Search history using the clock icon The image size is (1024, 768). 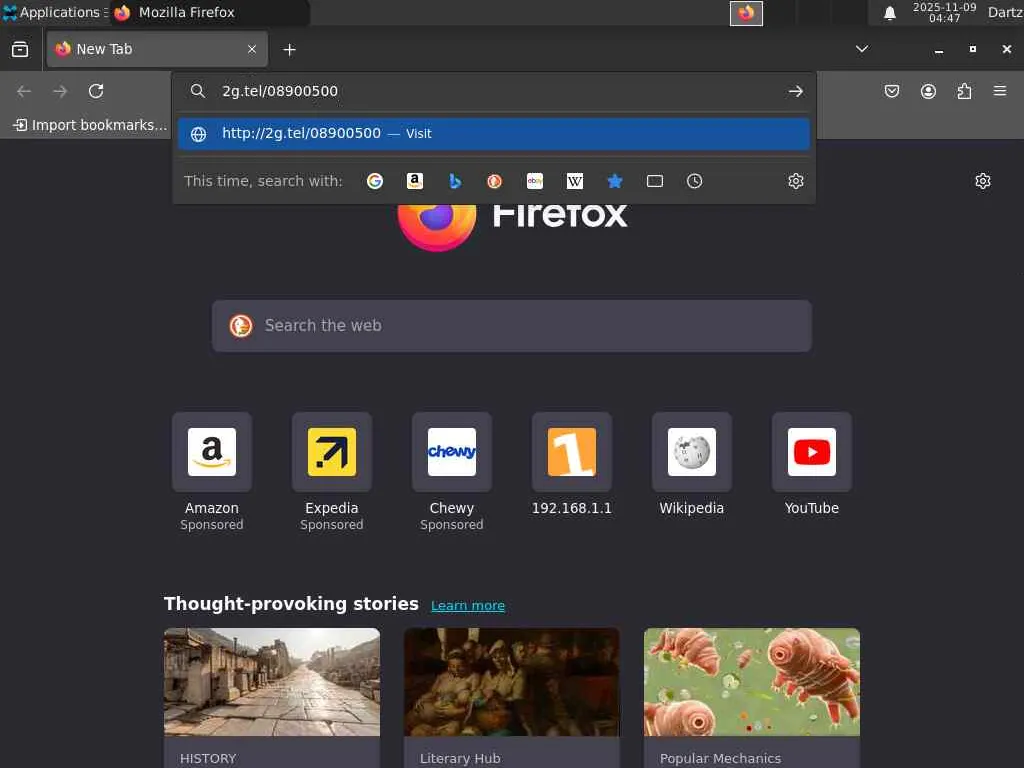pos(694,181)
